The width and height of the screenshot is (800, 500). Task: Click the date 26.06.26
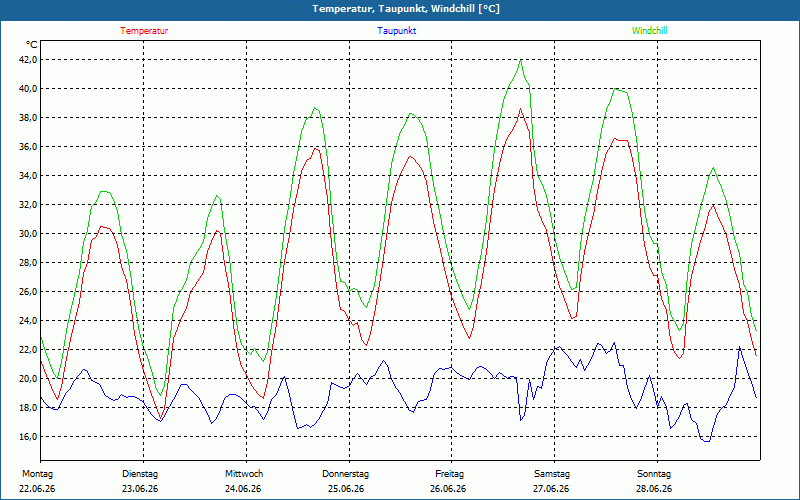click(x=448, y=489)
